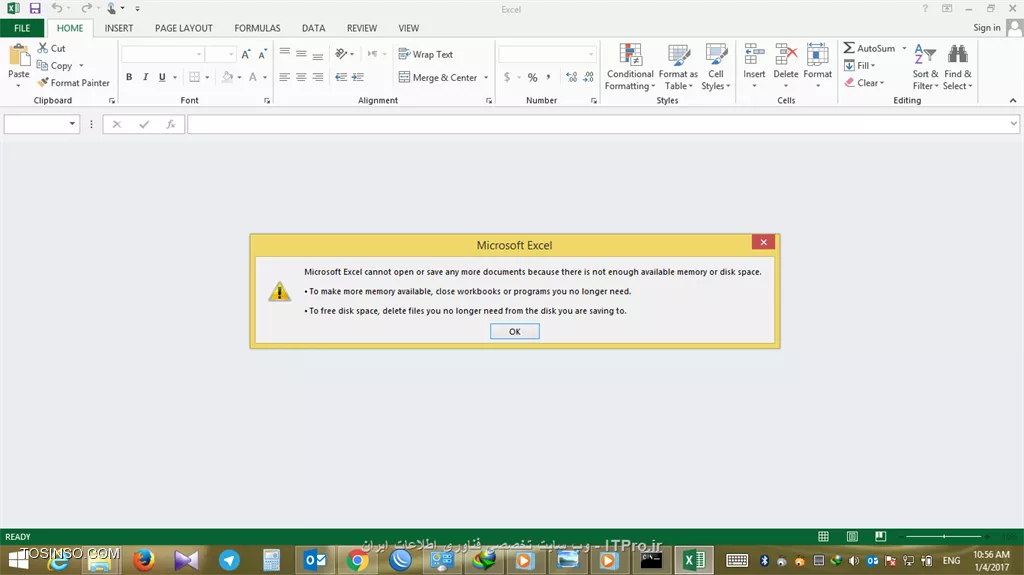Click the AutoSum sigma button
This screenshot has width=1024, height=575.
click(869, 48)
